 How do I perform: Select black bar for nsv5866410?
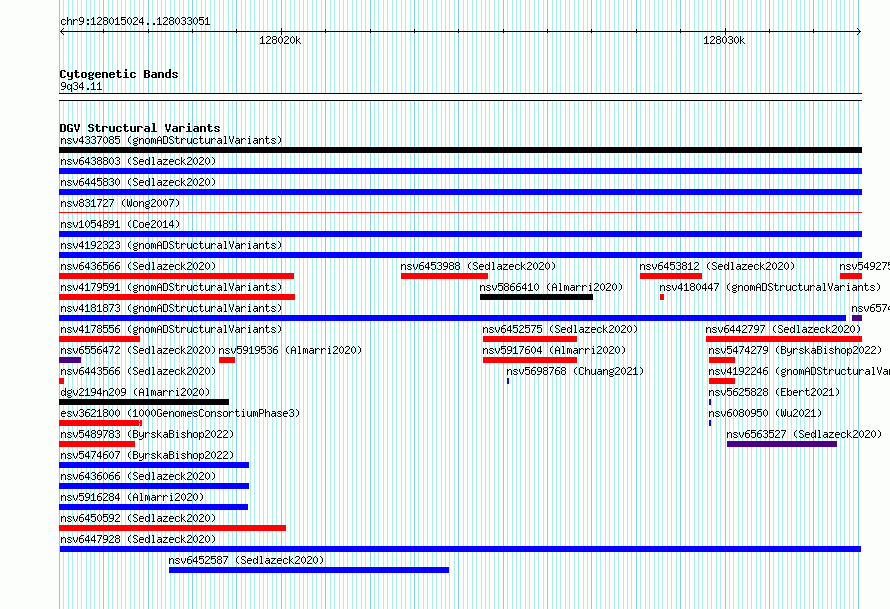(x=536, y=297)
